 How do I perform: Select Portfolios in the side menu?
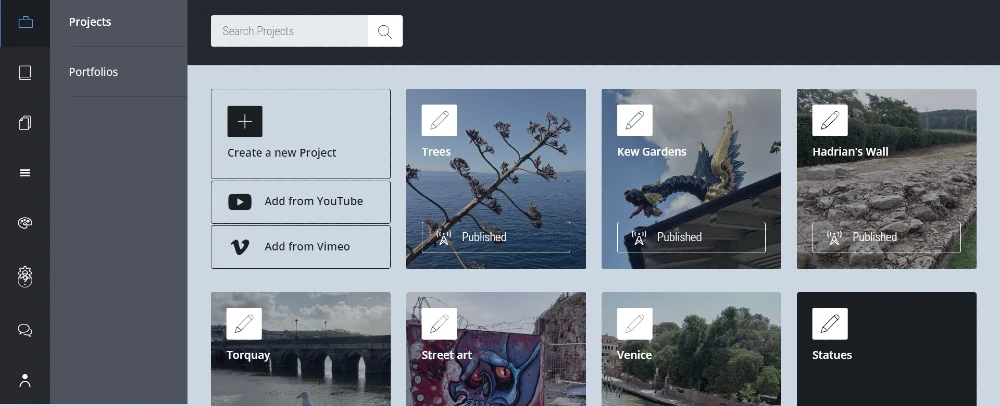93,72
